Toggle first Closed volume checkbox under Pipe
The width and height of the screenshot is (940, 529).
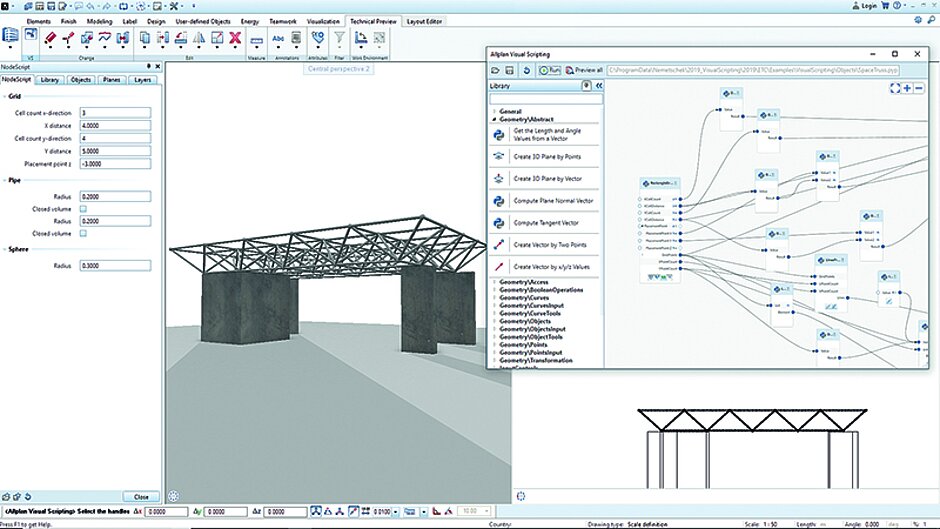click(83, 208)
